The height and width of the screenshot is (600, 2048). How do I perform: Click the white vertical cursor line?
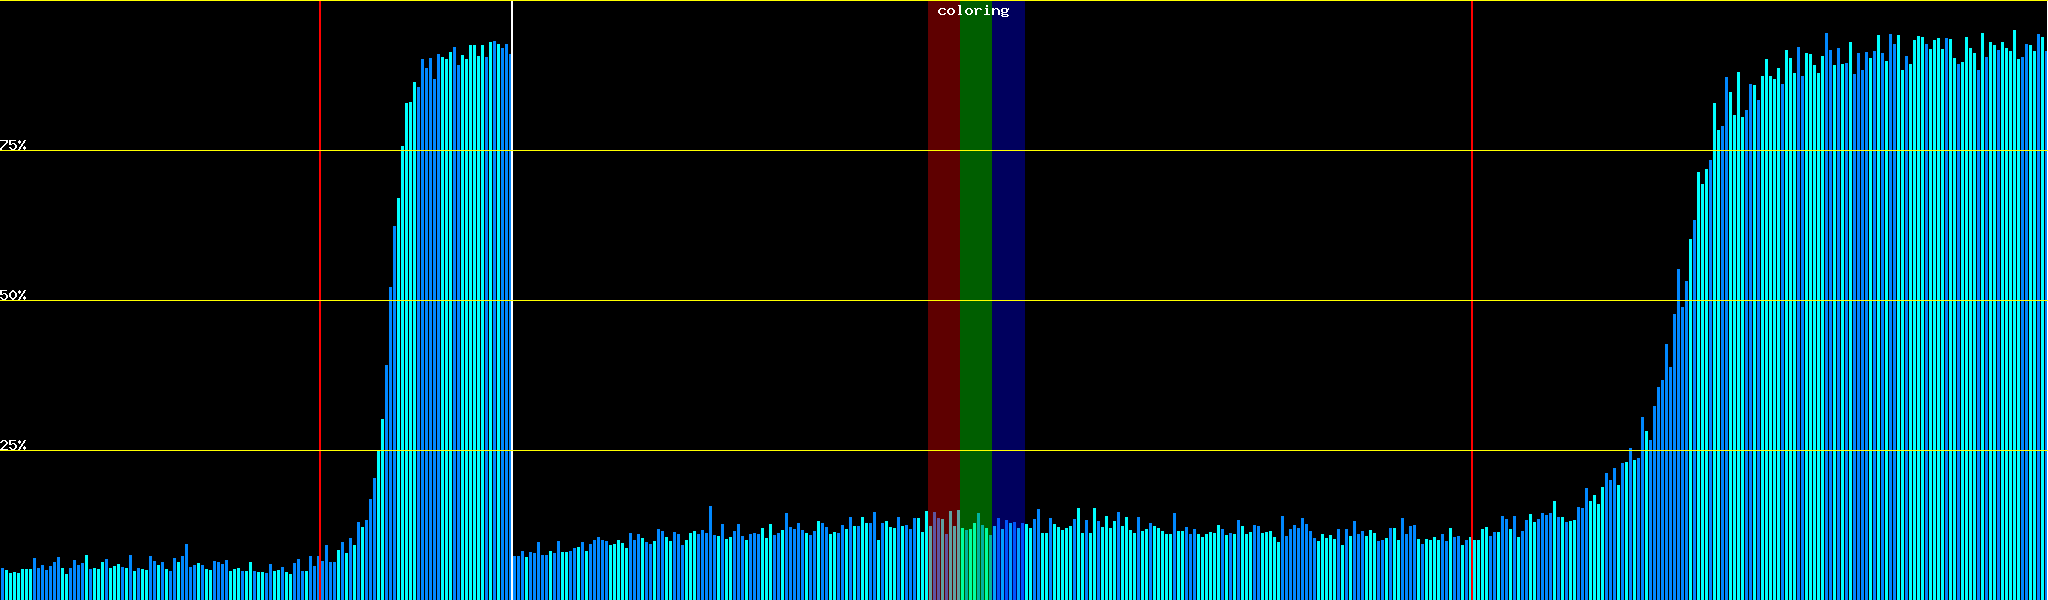512,300
